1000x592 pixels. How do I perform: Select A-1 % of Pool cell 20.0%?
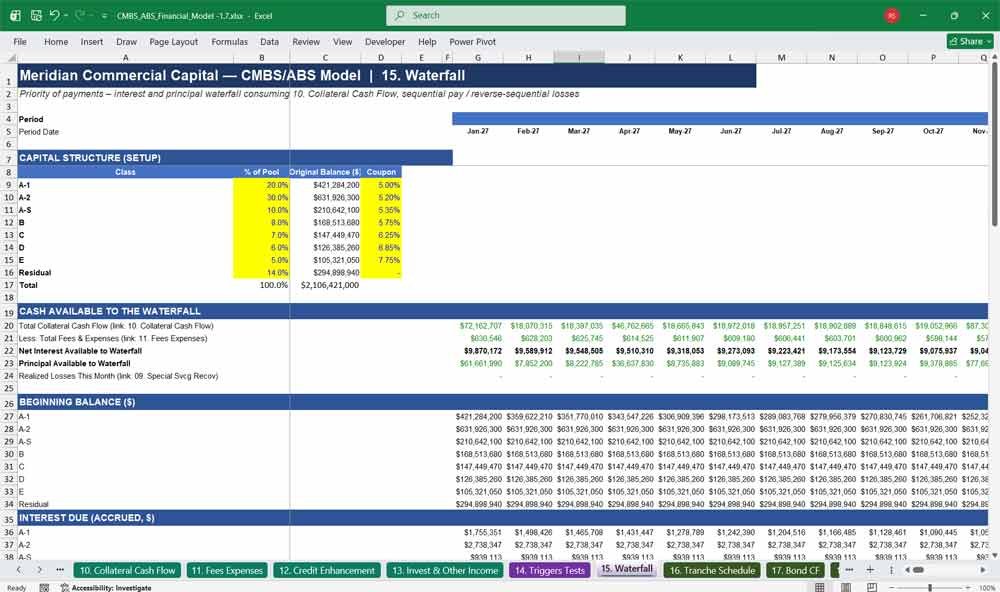(x=261, y=185)
